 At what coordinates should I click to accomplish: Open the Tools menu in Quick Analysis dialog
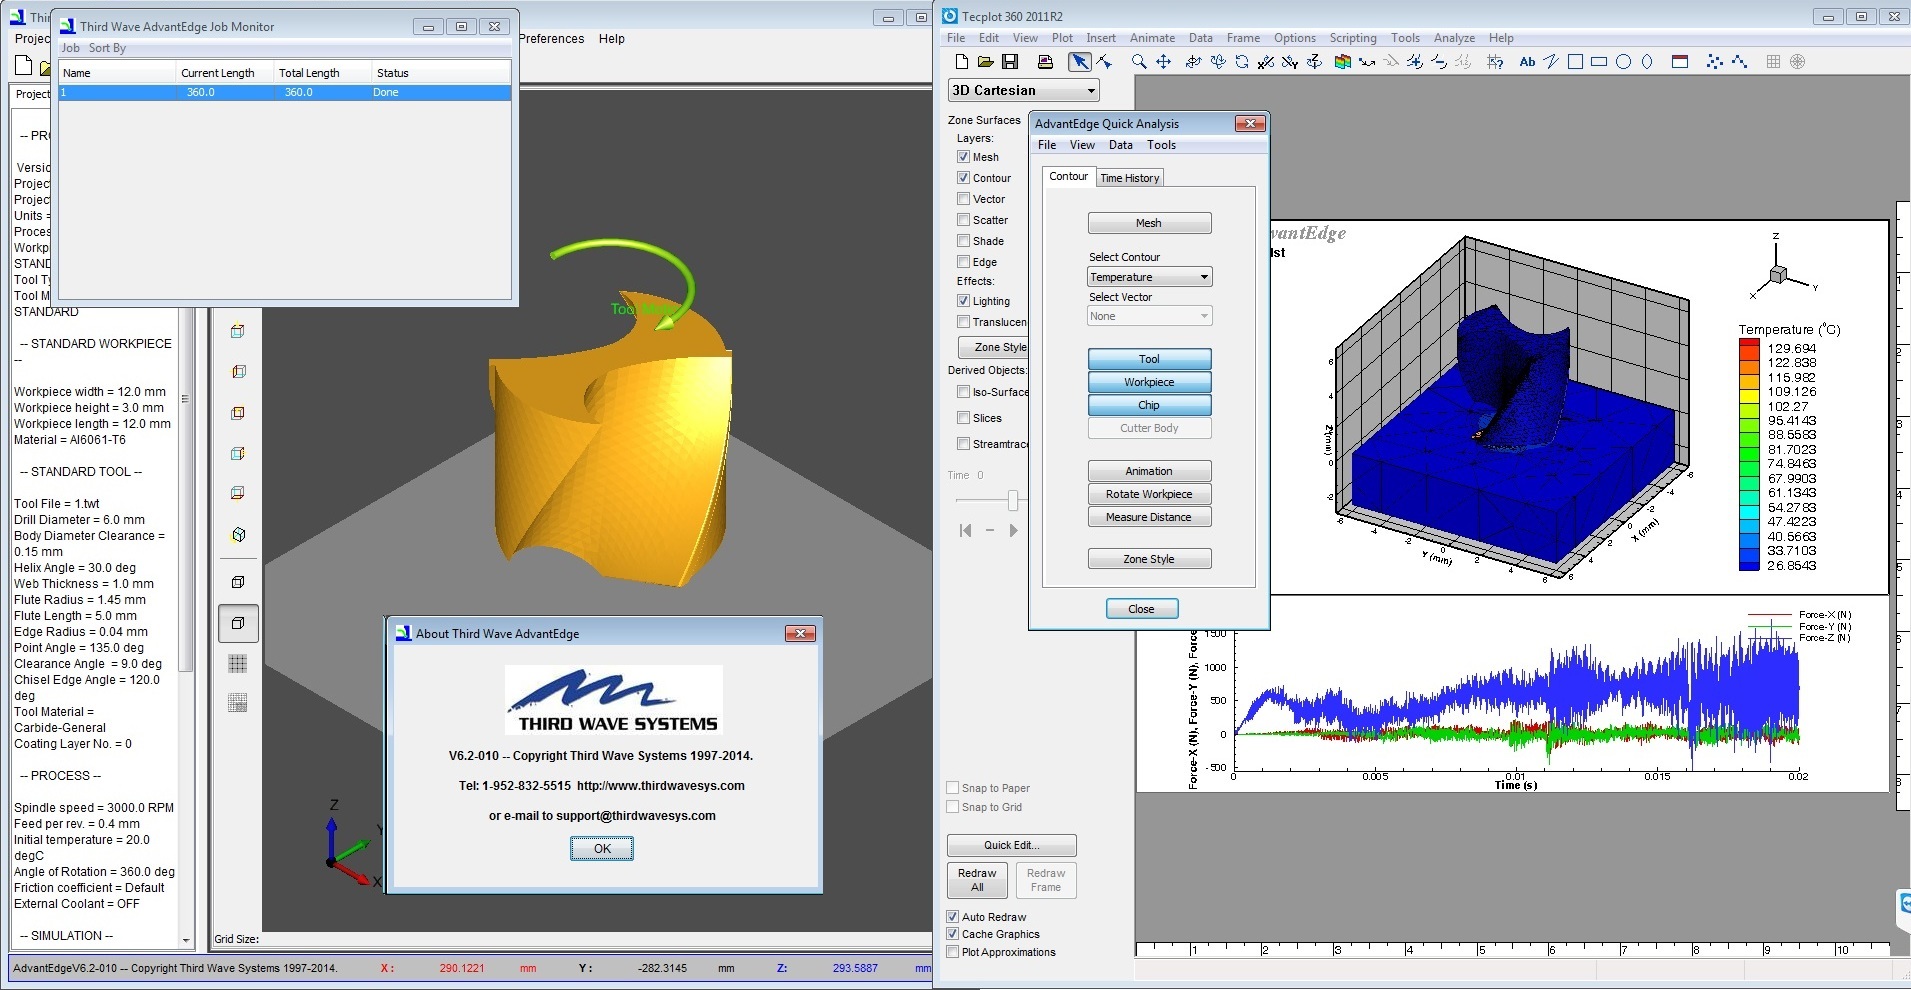coord(1161,145)
